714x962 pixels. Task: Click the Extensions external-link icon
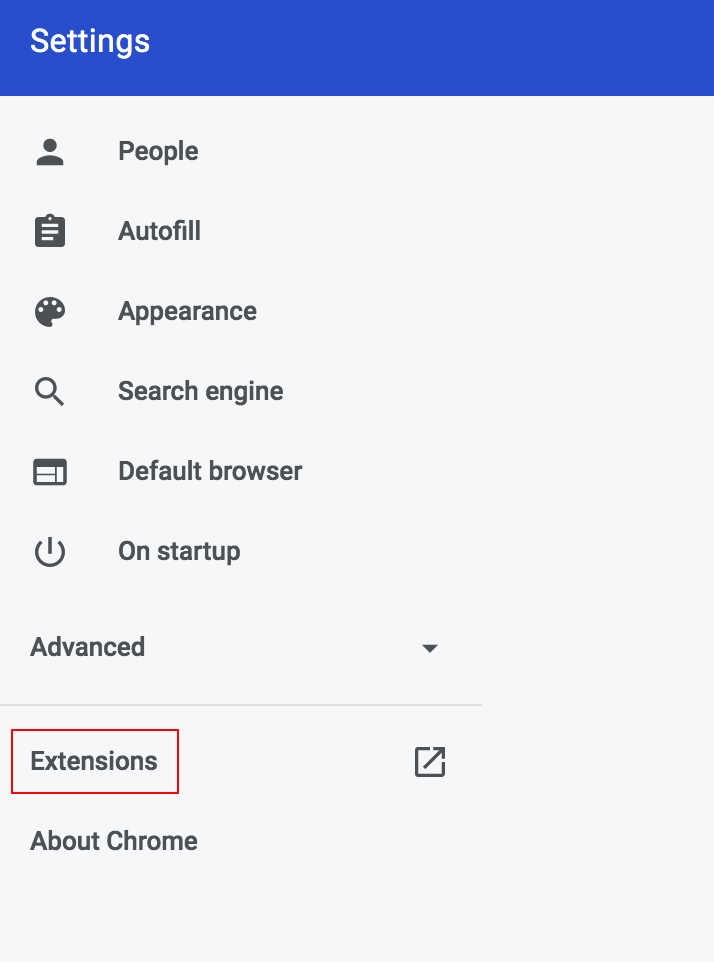point(429,761)
